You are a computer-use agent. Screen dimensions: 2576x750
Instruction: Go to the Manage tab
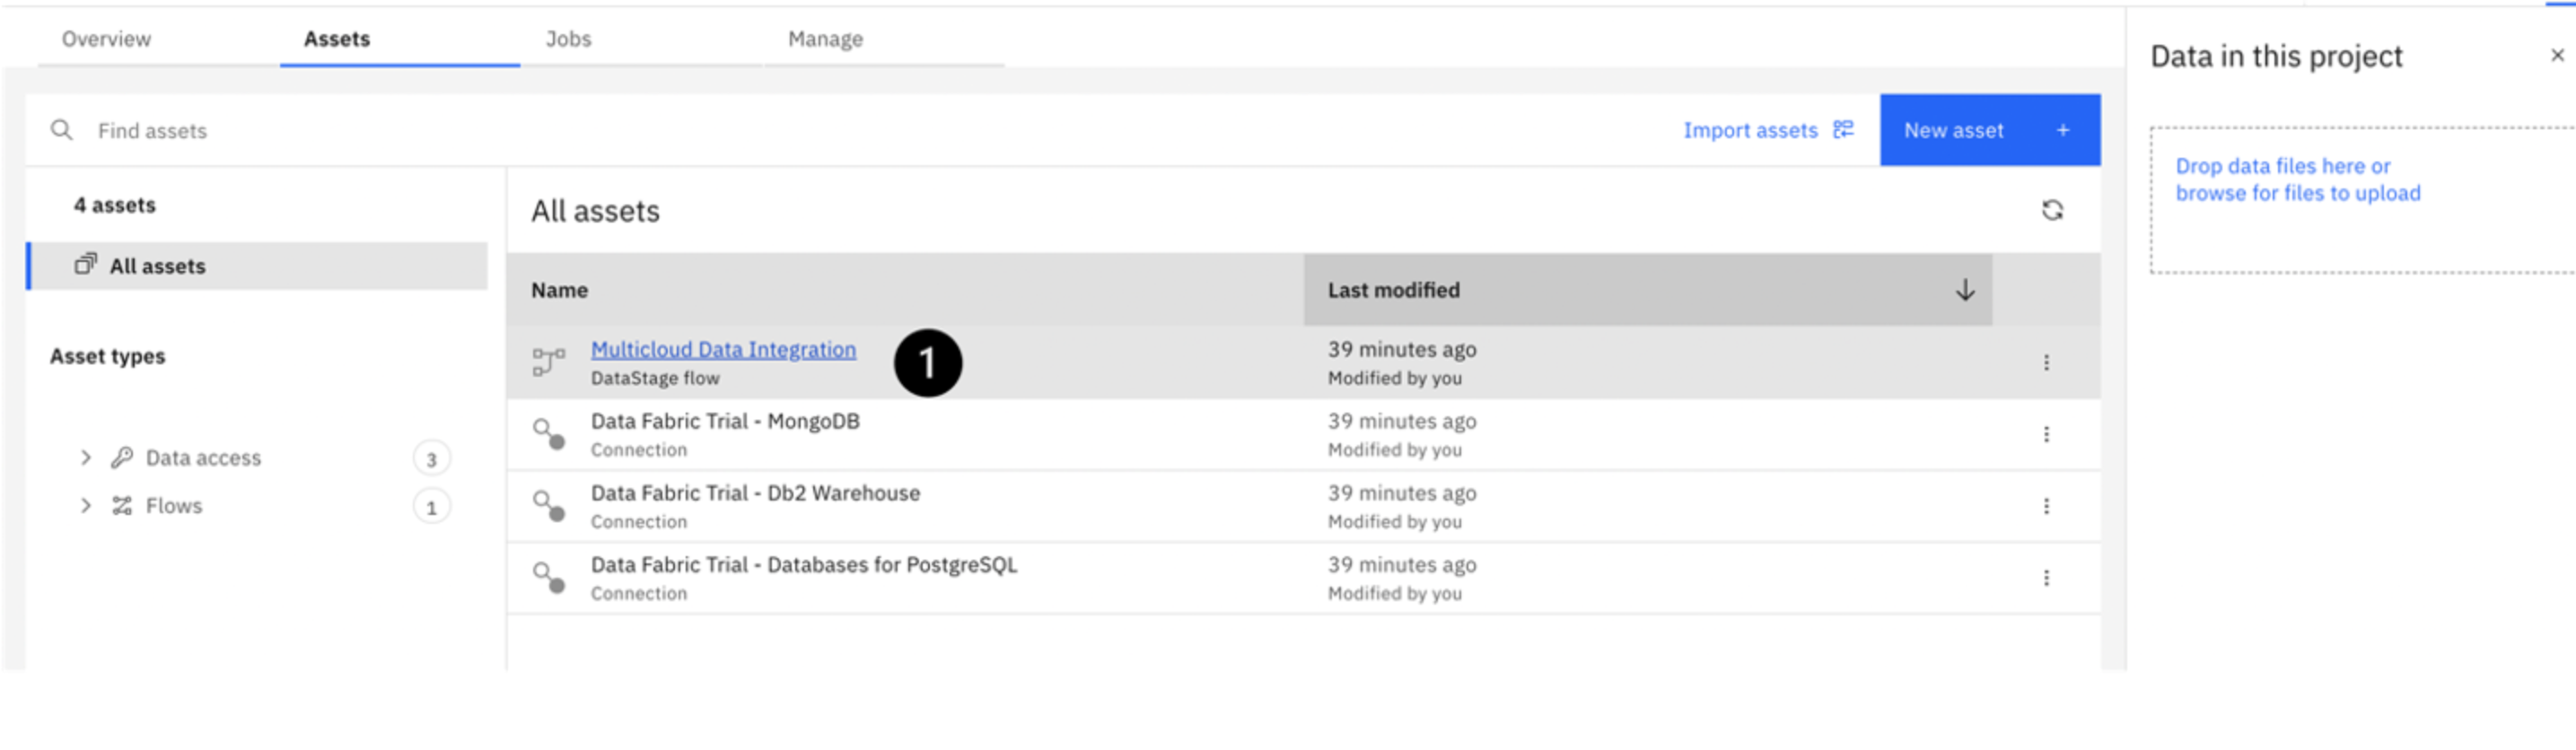825,39
